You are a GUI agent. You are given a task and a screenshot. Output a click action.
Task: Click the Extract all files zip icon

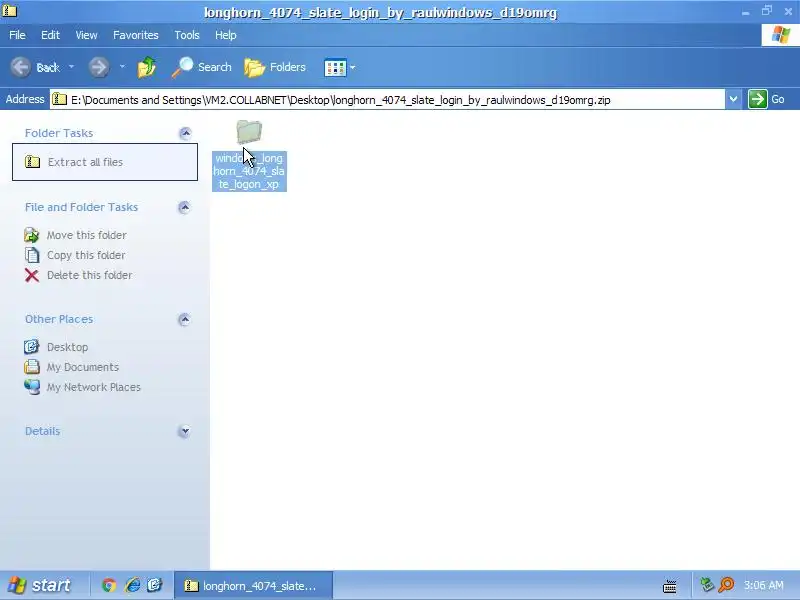tap(32, 162)
